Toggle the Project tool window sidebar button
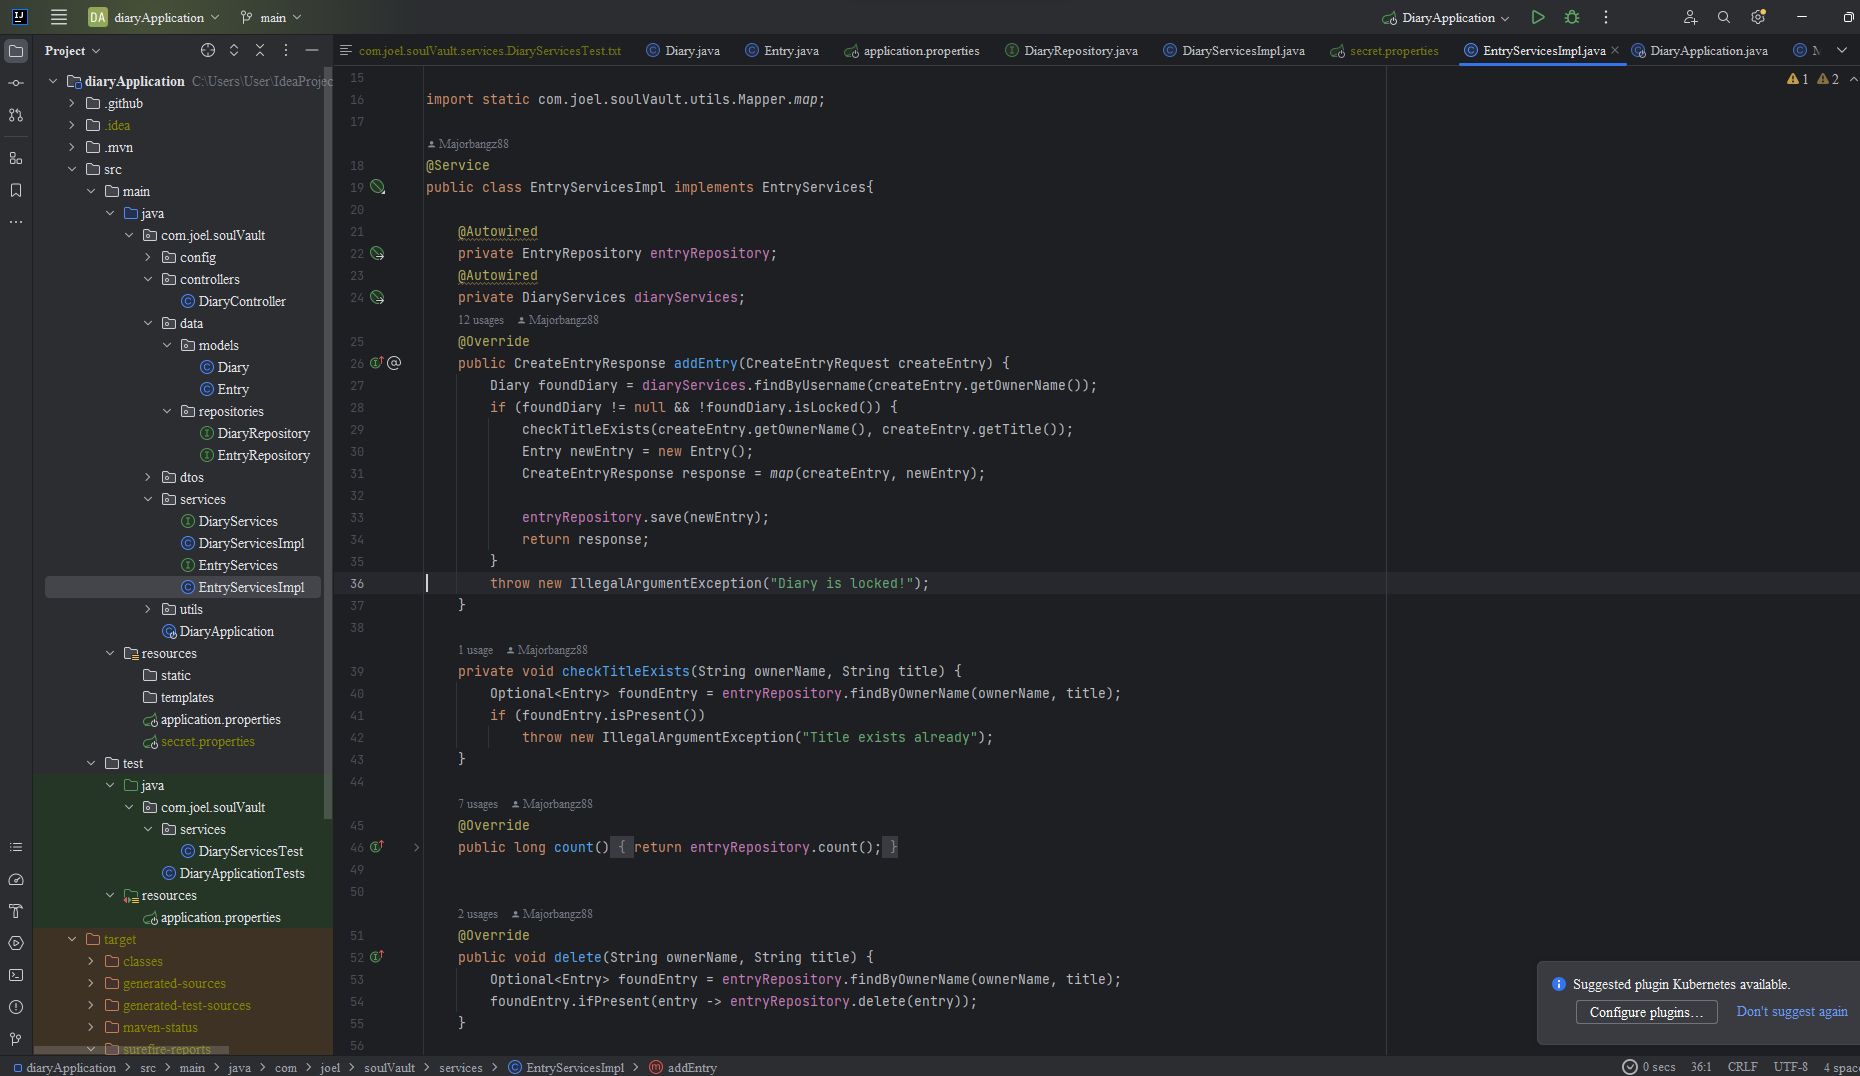Viewport: 1860px width, 1076px height. [16, 50]
